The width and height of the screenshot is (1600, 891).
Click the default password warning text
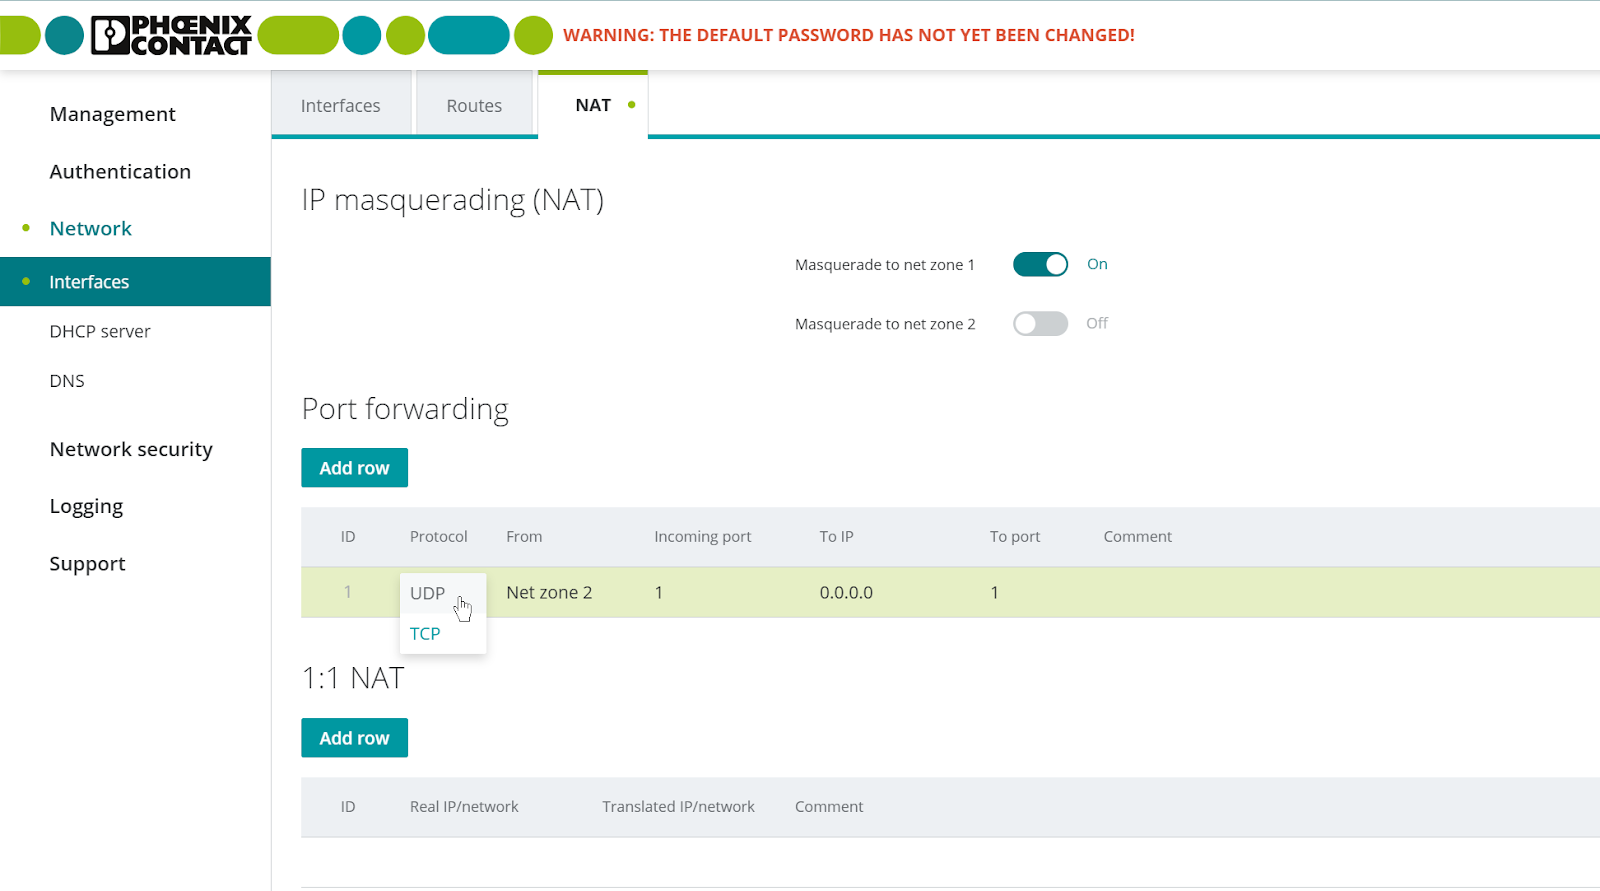(849, 35)
